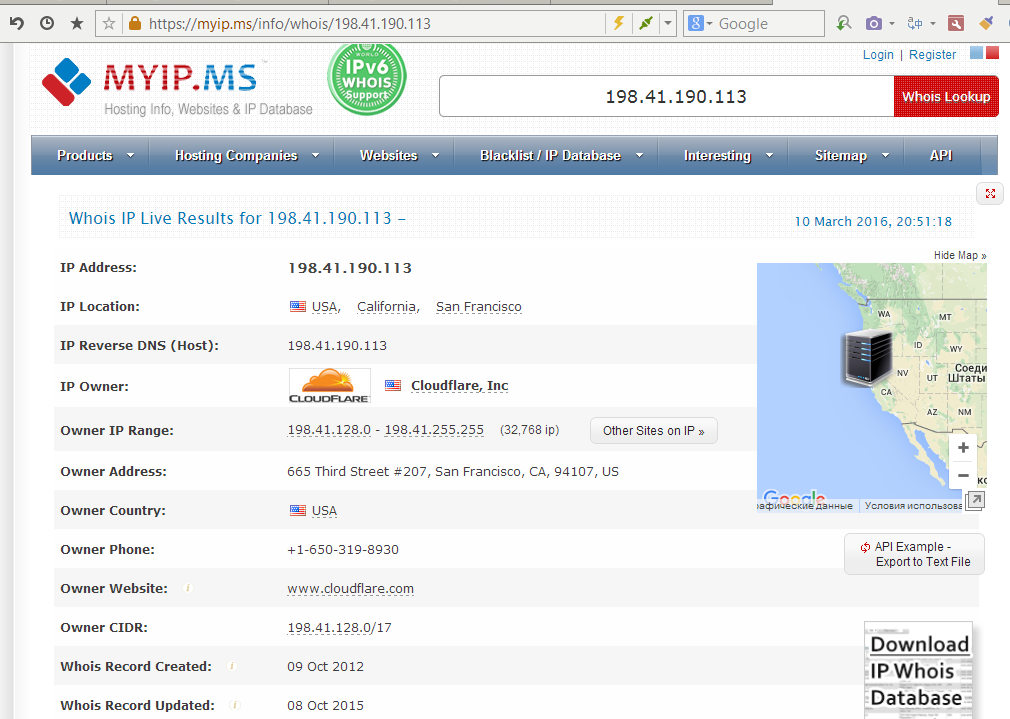Expand the Products menu dropdown
Image resolution: width=1010 pixels, height=719 pixels.
[90, 155]
